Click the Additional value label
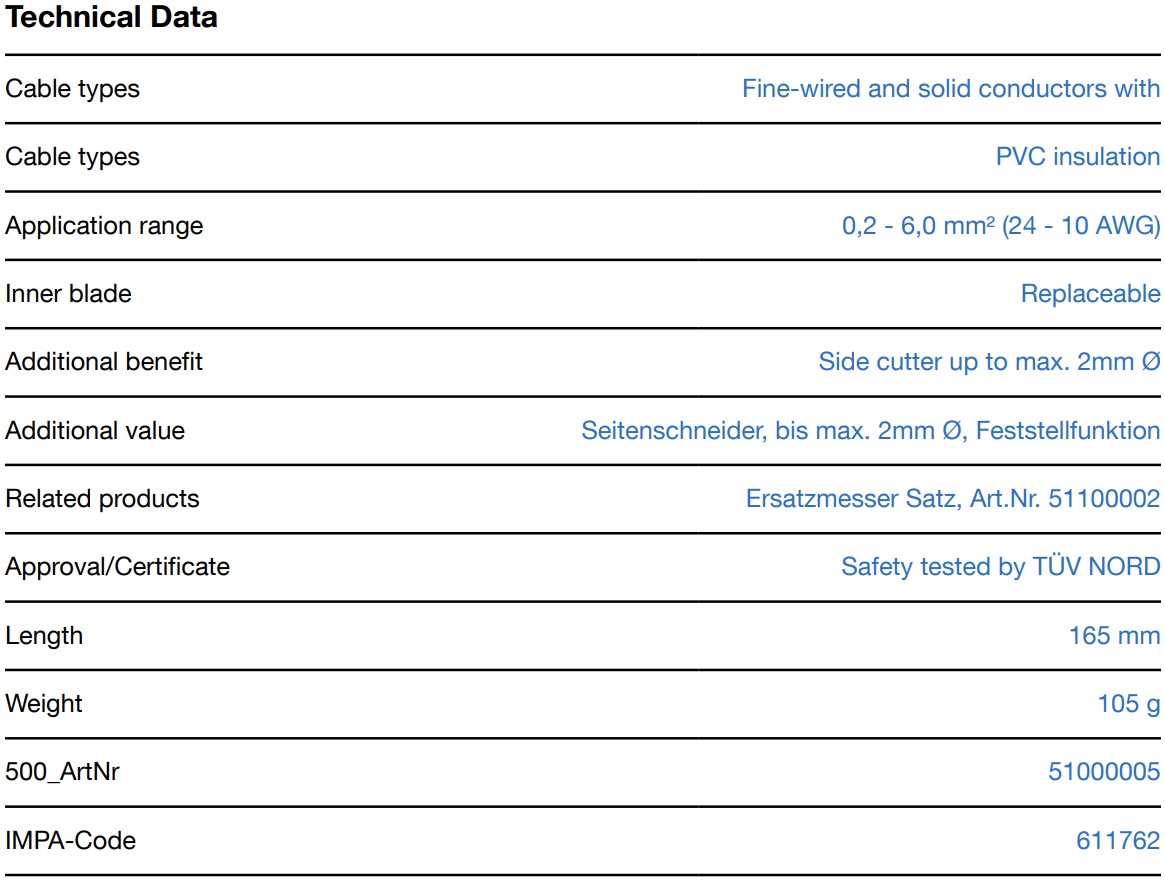1165x882 pixels. (x=95, y=431)
